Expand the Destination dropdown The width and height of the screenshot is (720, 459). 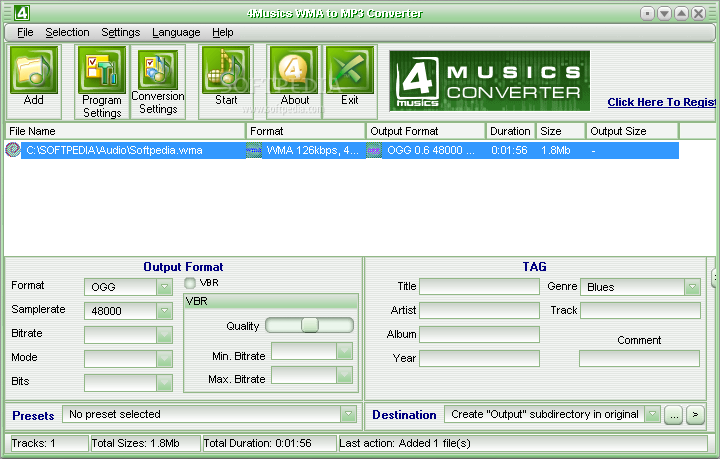(652, 414)
